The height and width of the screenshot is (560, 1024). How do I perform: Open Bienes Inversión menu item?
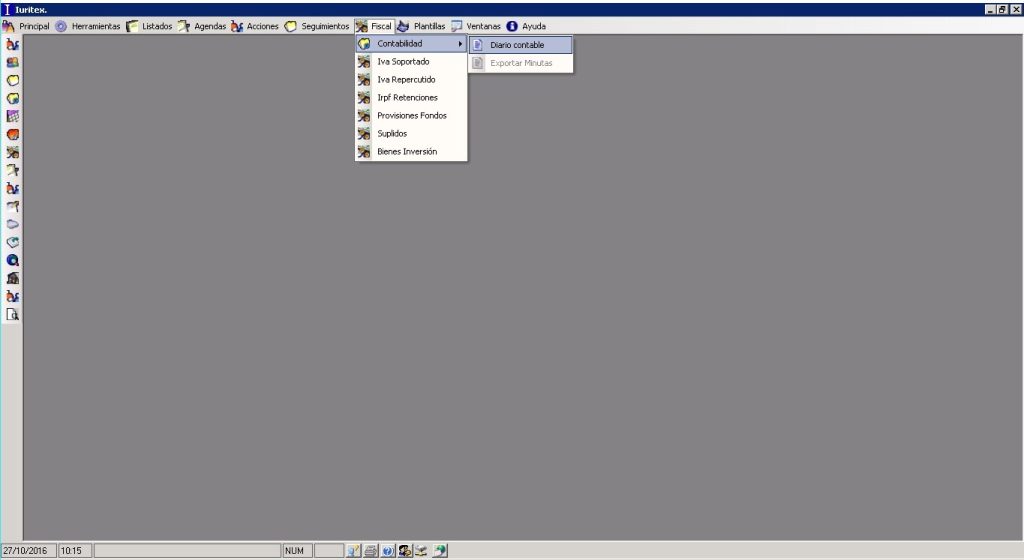(407, 152)
